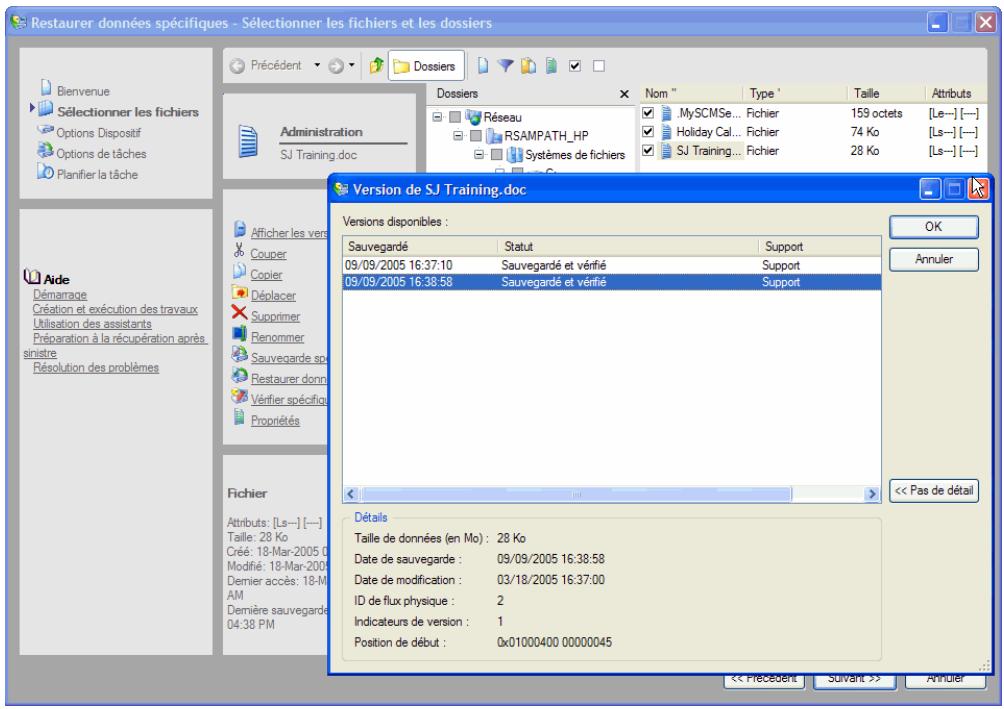The height and width of the screenshot is (709, 1004).
Task: Open Résolution des problèmes help link
Action: pyautogui.click(x=95, y=368)
